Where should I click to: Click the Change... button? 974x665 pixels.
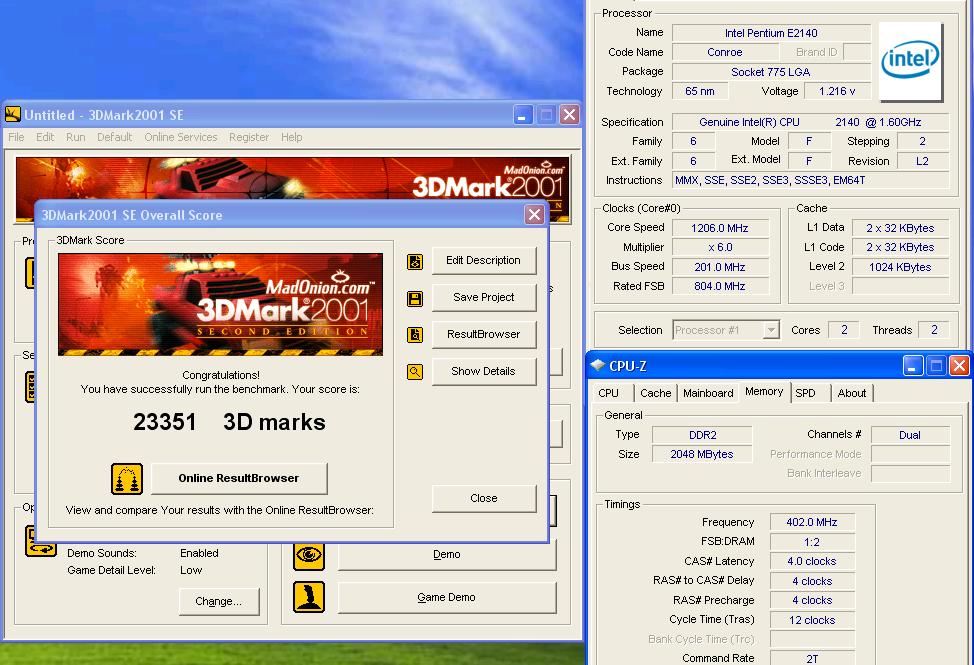pyautogui.click(x=219, y=601)
